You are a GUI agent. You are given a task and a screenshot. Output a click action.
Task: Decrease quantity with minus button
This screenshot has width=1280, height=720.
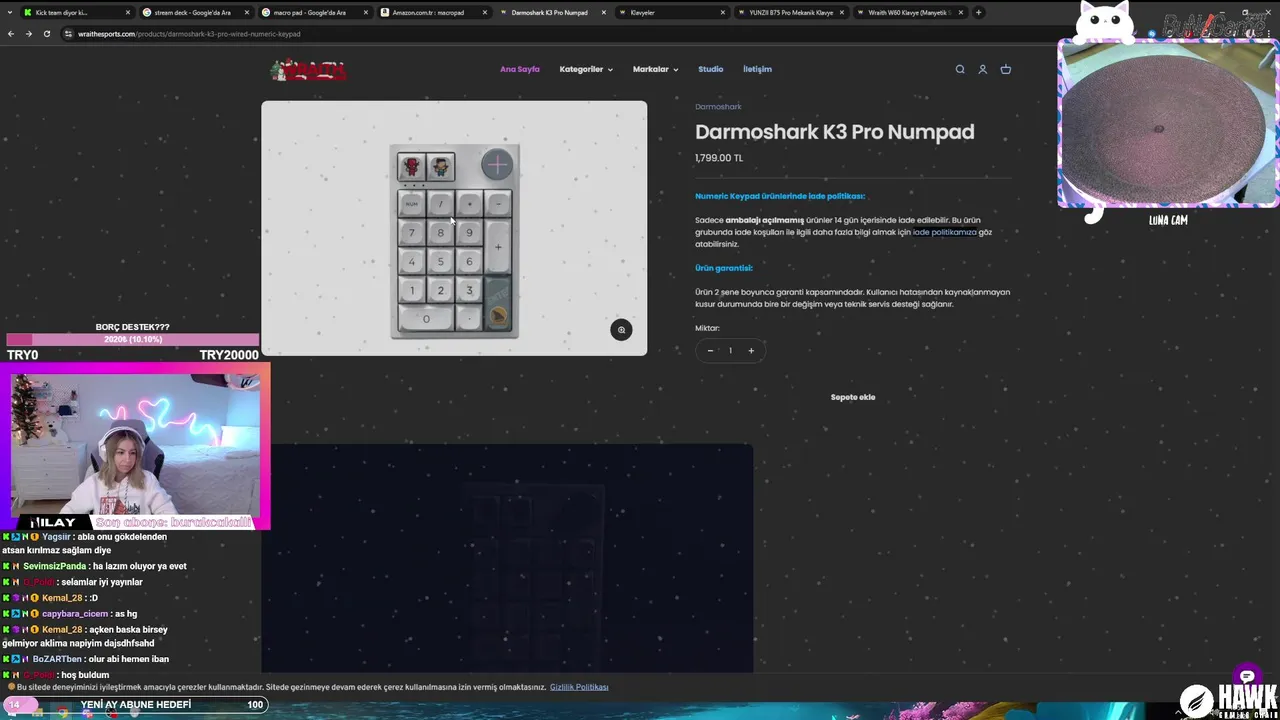coord(710,350)
